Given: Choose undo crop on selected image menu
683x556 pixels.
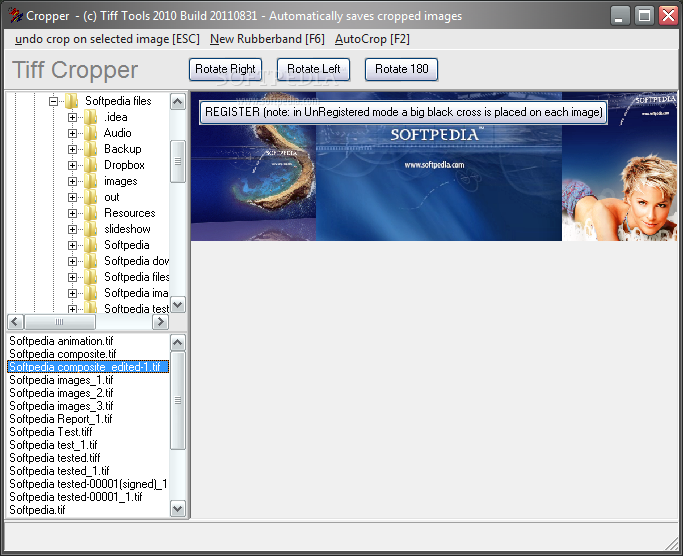Looking at the screenshot, I should pos(107,39).
